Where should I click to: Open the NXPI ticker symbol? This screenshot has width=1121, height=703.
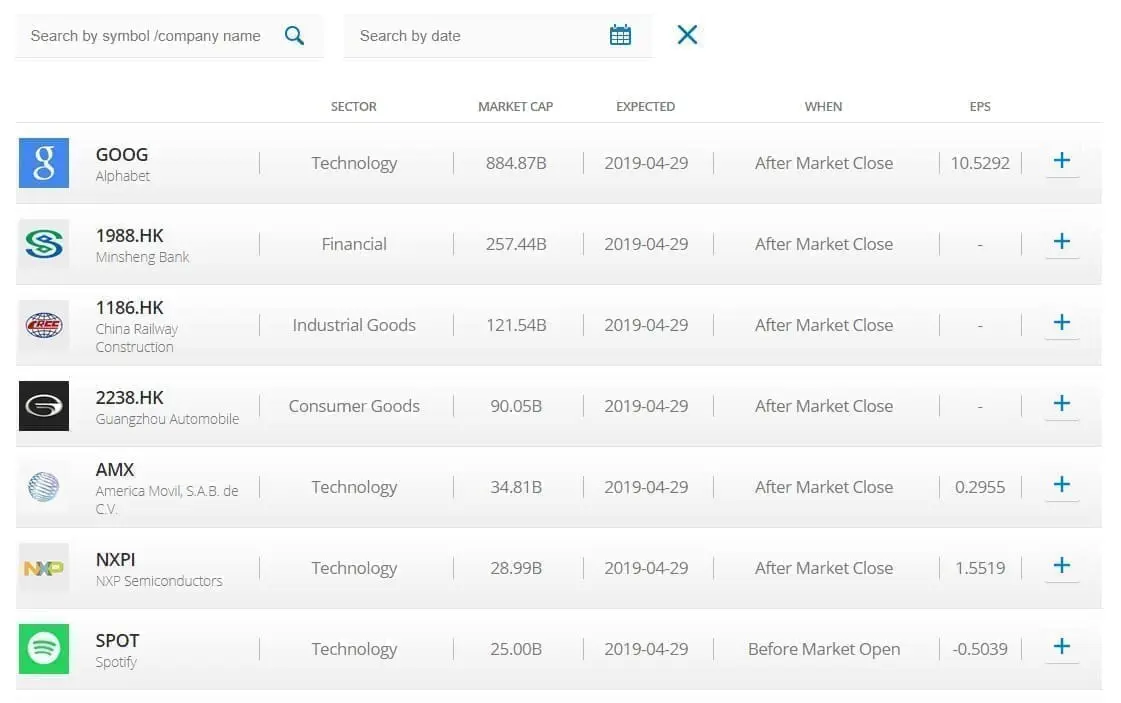pos(115,559)
